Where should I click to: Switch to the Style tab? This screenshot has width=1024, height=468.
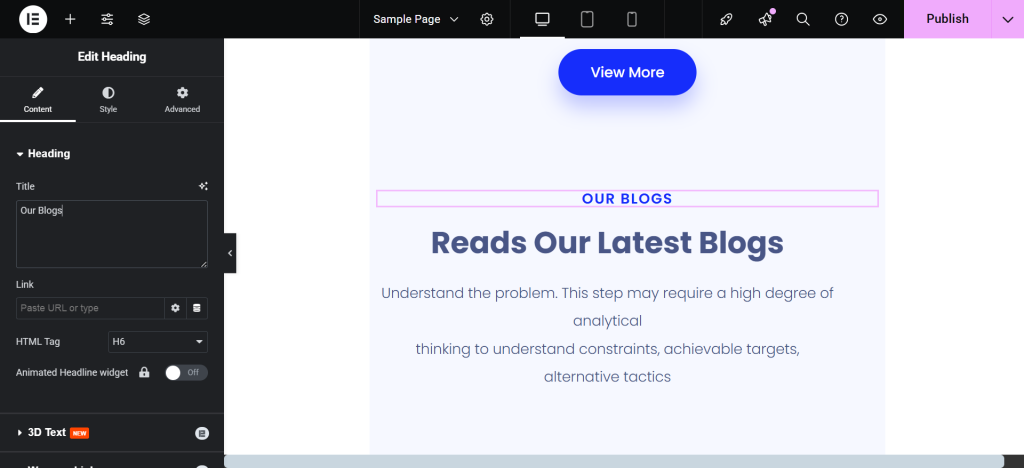coord(108,99)
